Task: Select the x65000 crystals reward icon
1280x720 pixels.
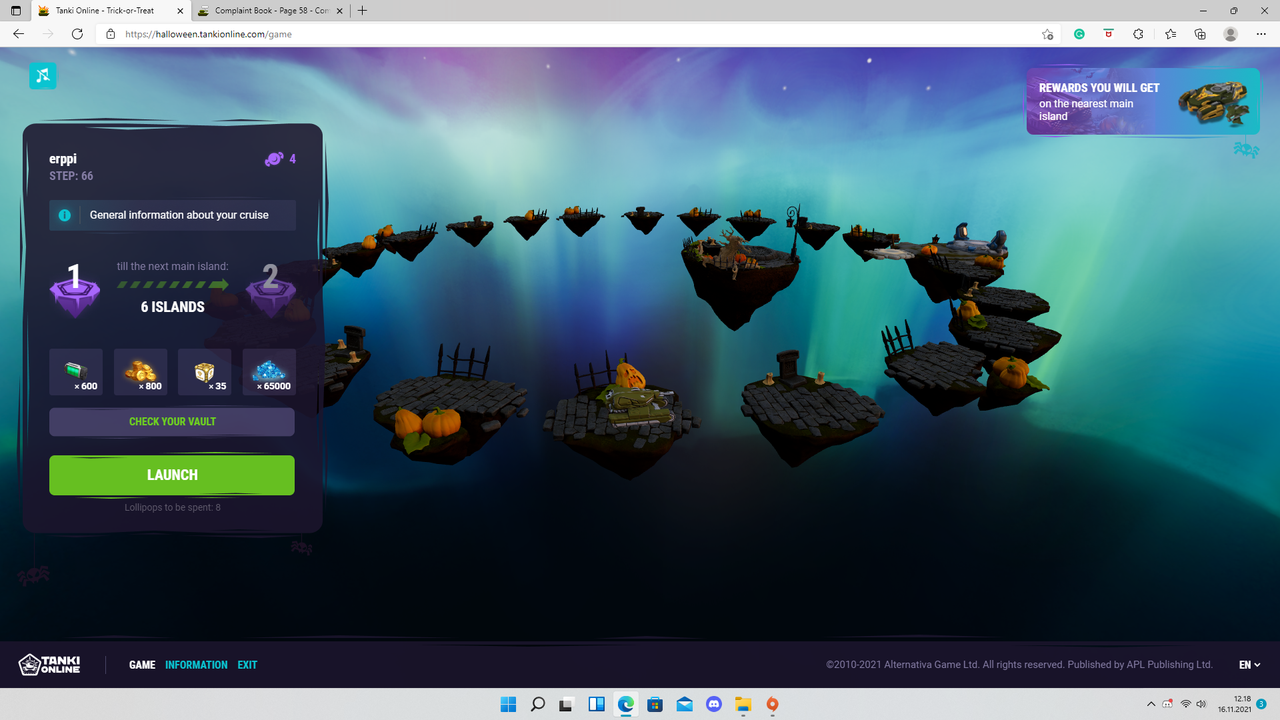Action: pos(269,372)
